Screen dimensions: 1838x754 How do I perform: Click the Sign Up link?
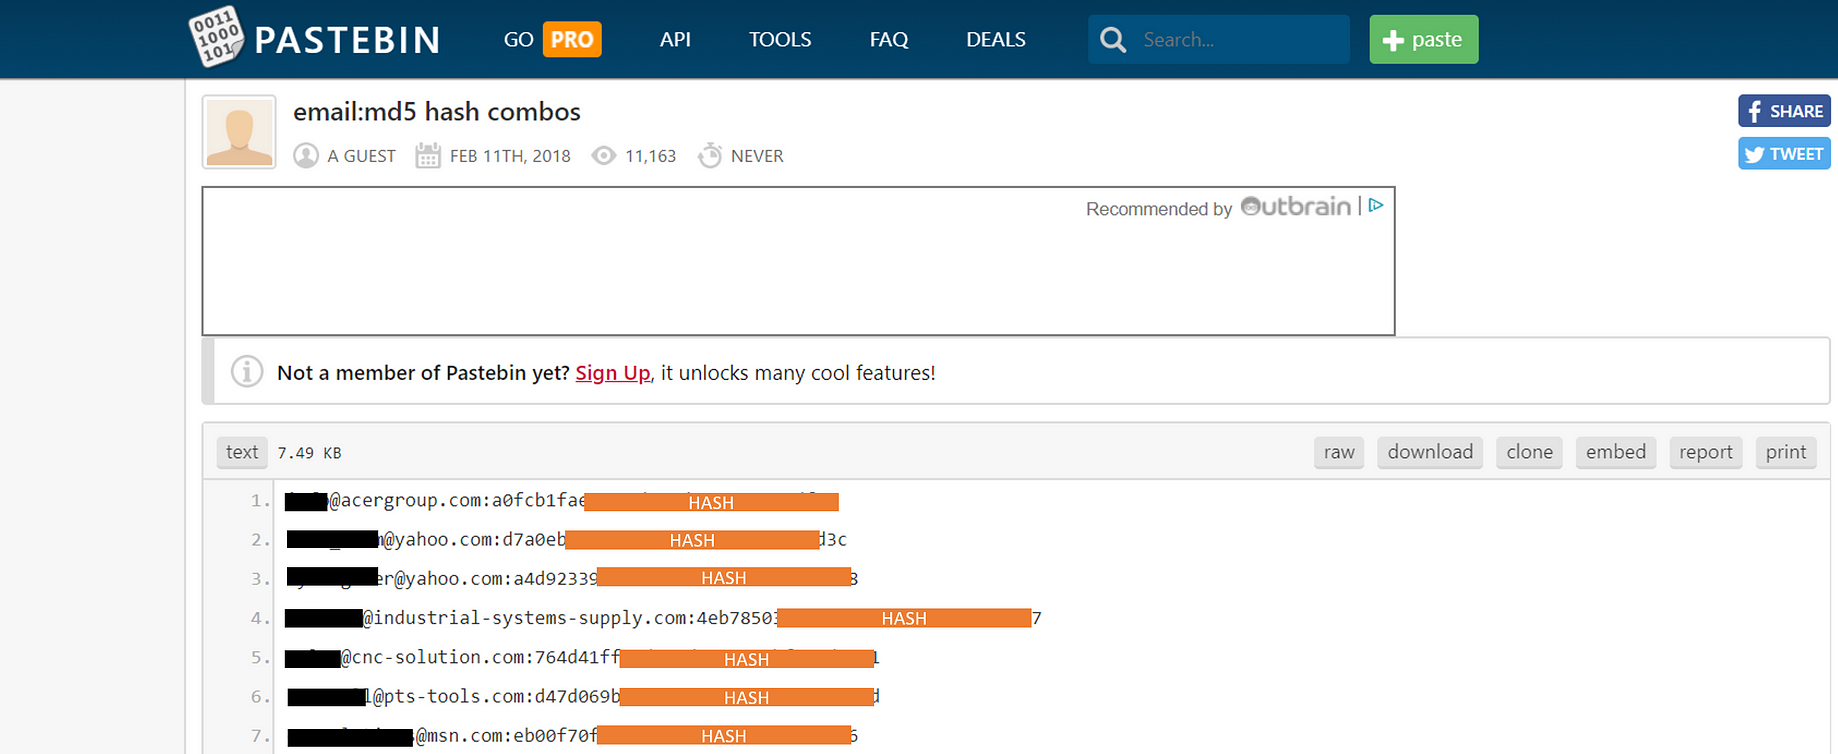click(x=613, y=373)
